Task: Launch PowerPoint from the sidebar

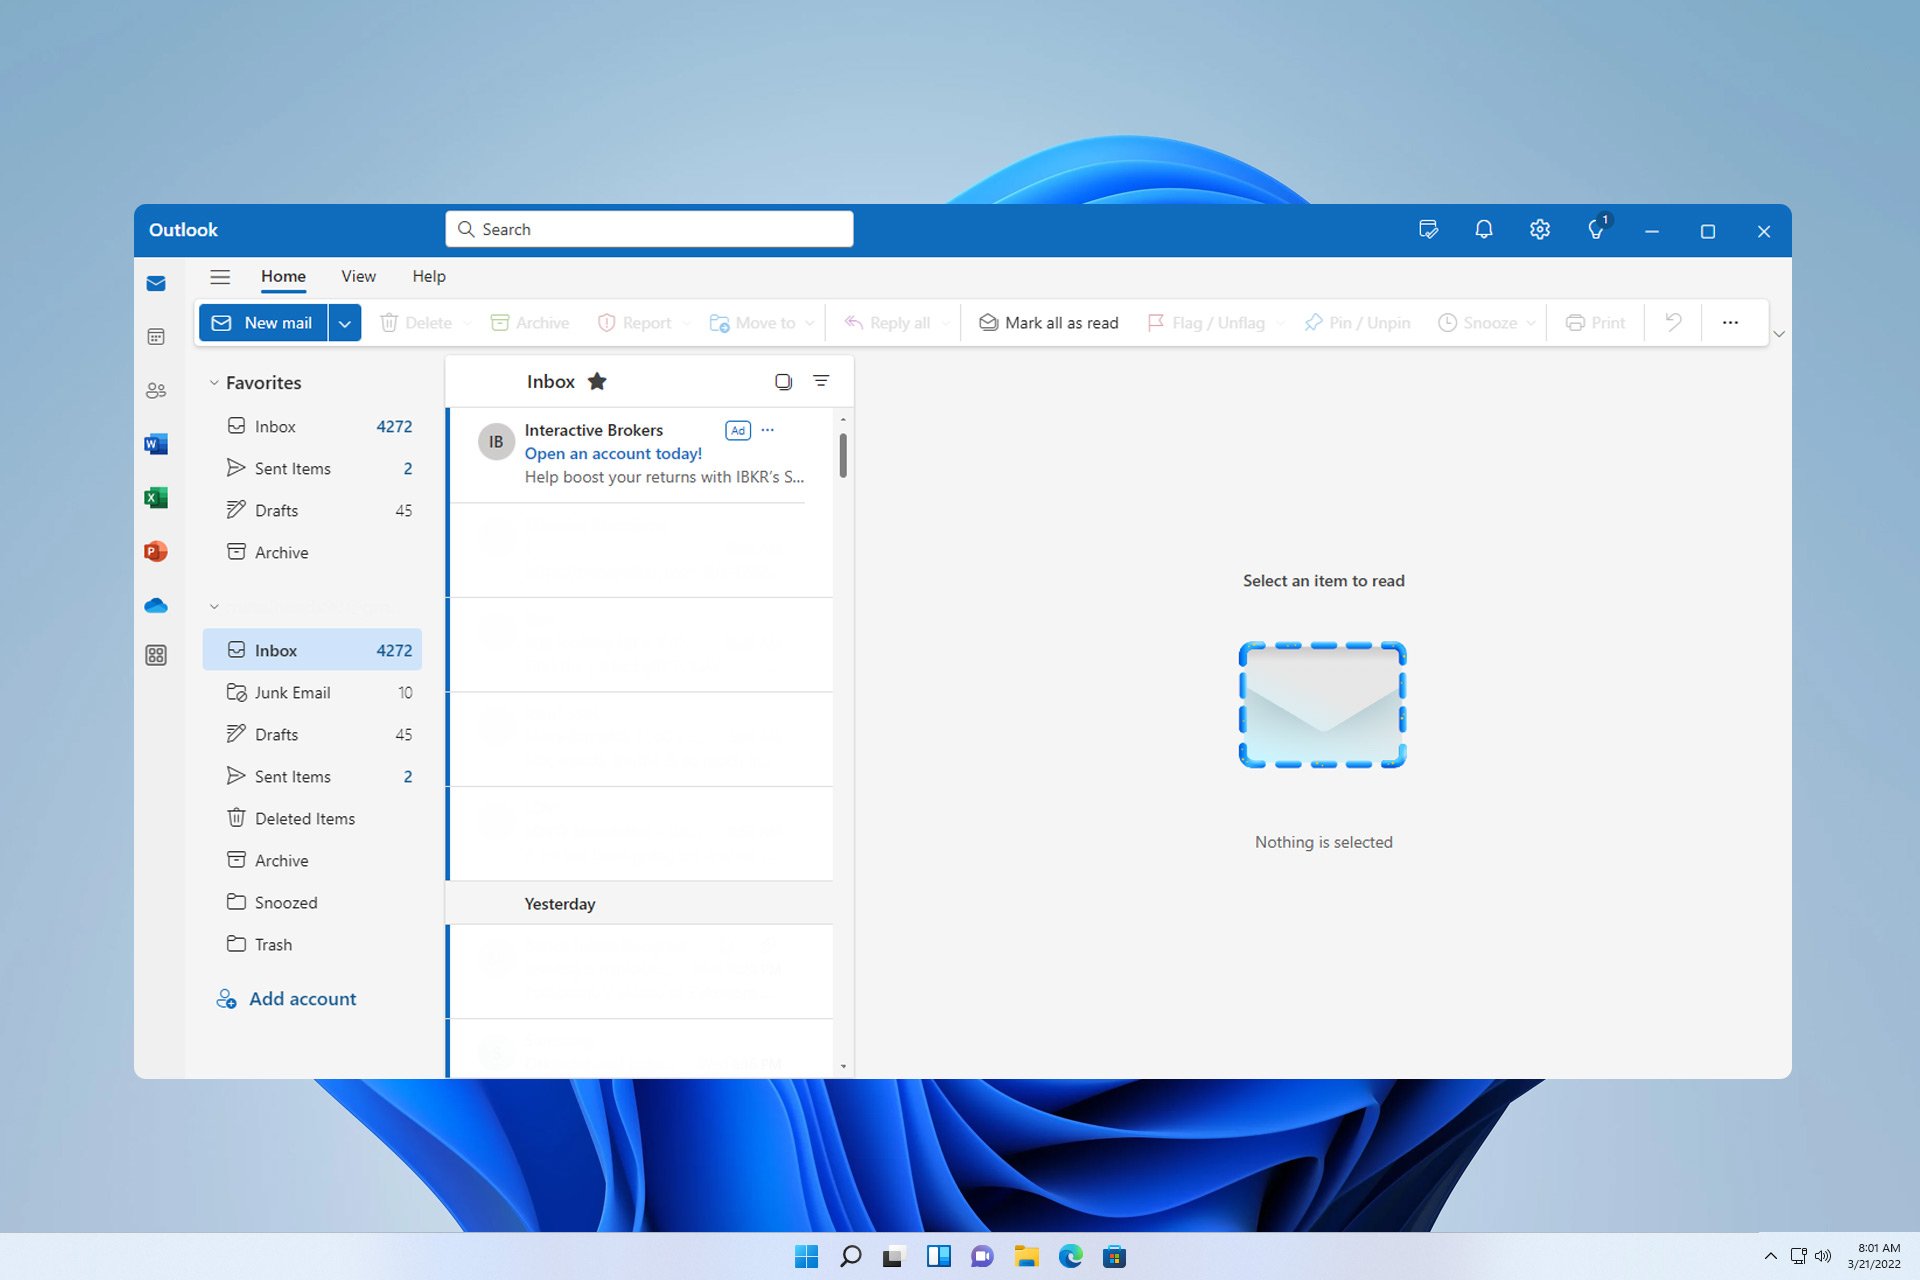Action: coord(156,551)
